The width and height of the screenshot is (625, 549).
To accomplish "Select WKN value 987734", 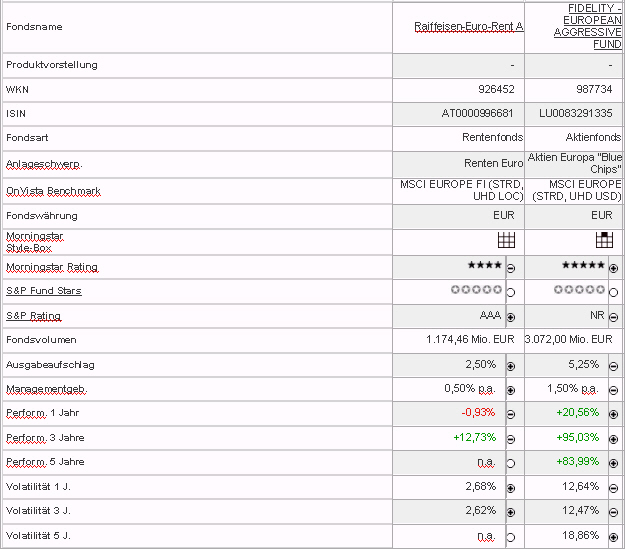I will tap(594, 89).
